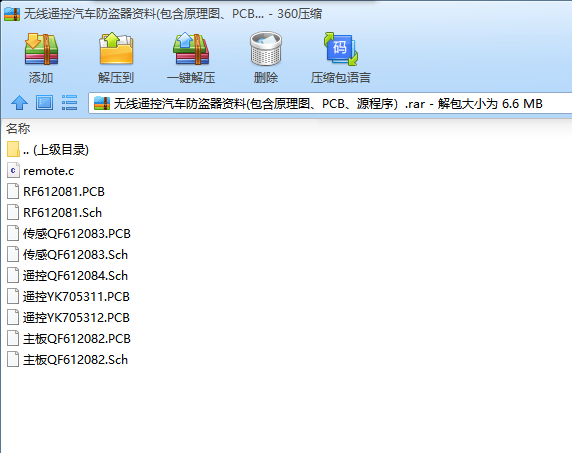The width and height of the screenshot is (572, 453).
Task: Go up one level with blue arrow
Action: 19,102
